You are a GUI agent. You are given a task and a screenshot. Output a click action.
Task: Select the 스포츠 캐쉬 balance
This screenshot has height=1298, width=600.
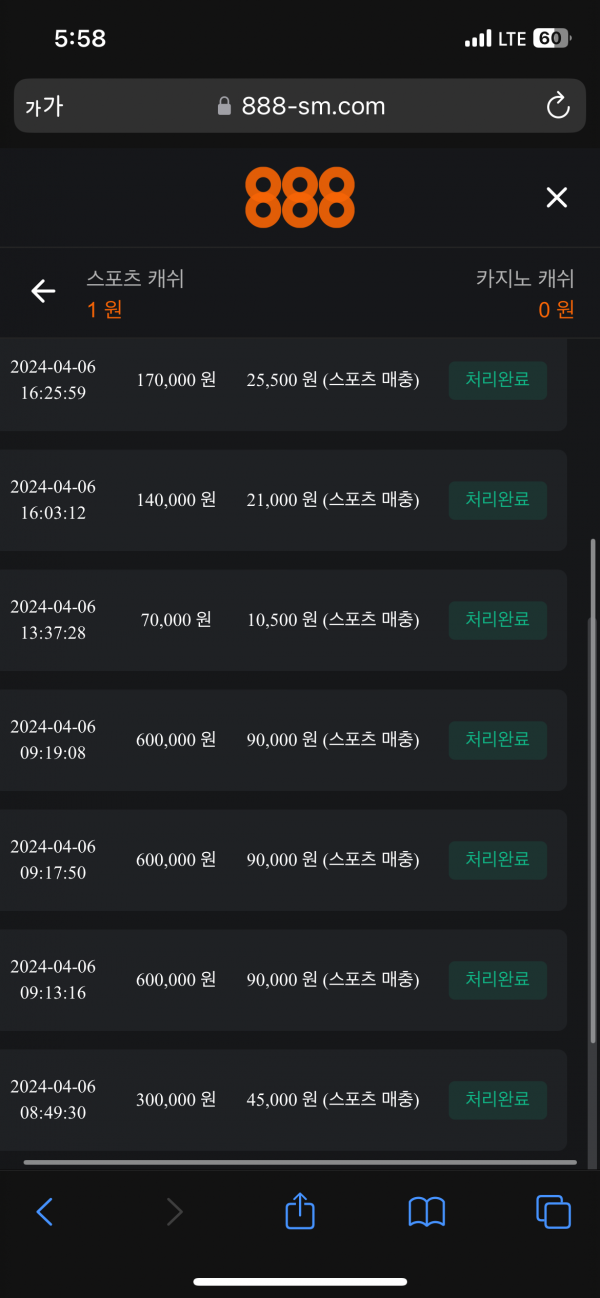click(x=135, y=294)
